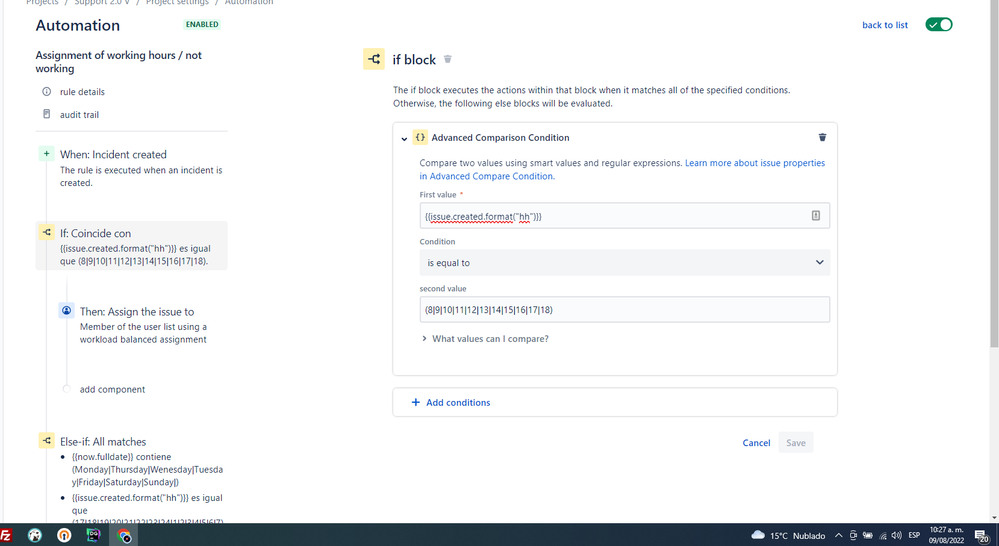Open rule details

click(82, 92)
